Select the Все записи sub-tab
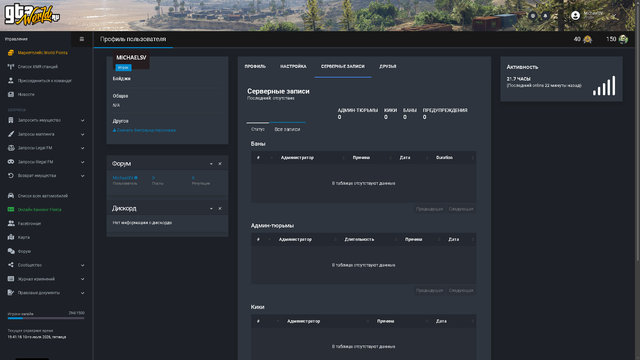 click(287, 129)
